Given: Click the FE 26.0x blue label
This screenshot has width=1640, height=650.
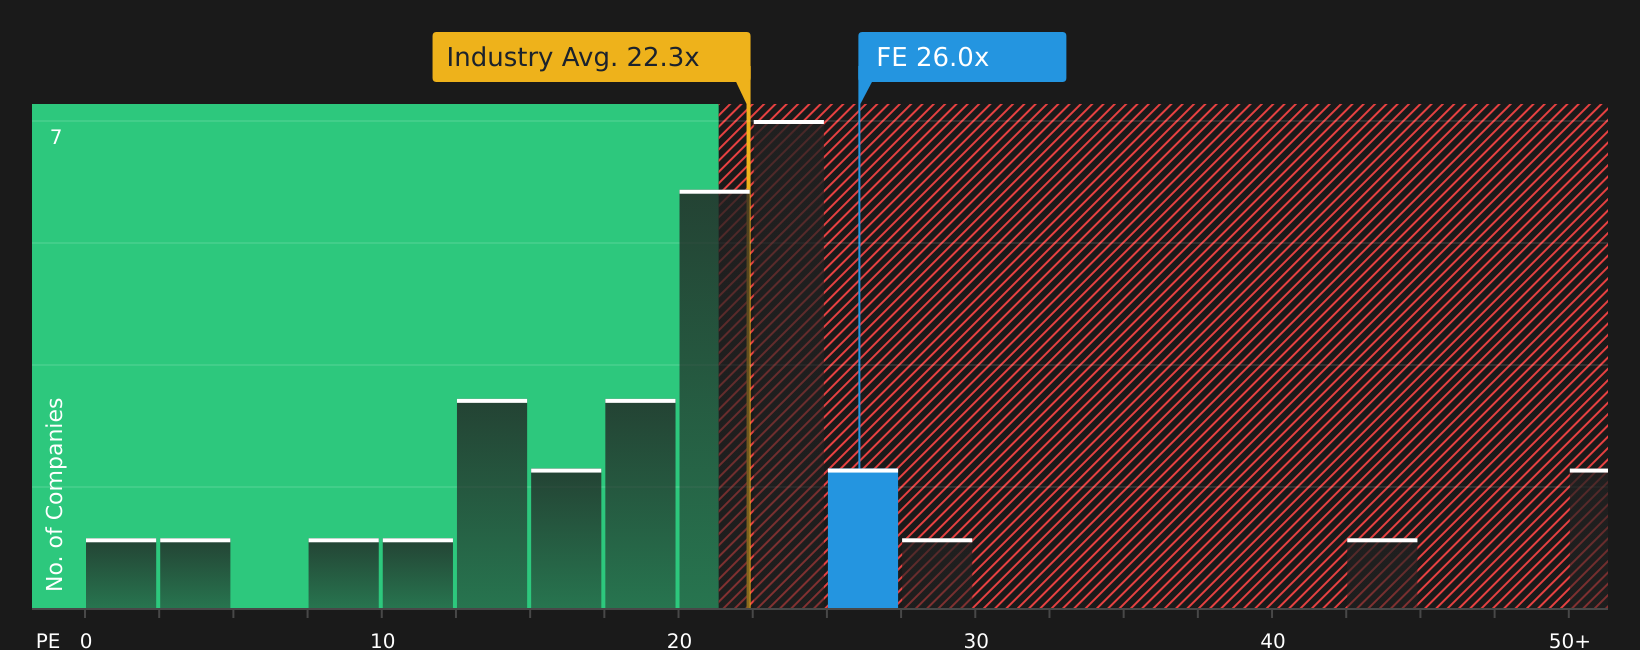Looking at the screenshot, I should tap(962, 57).
